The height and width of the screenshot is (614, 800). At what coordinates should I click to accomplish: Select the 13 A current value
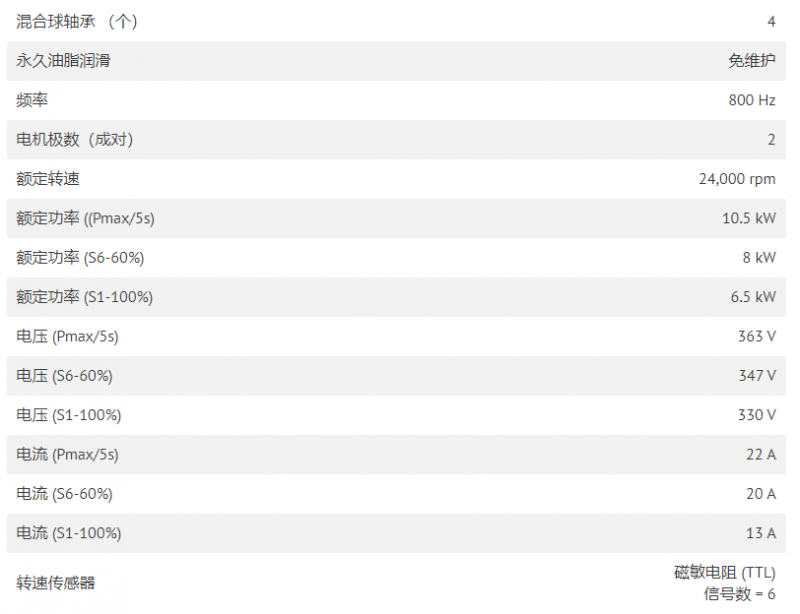[760, 533]
